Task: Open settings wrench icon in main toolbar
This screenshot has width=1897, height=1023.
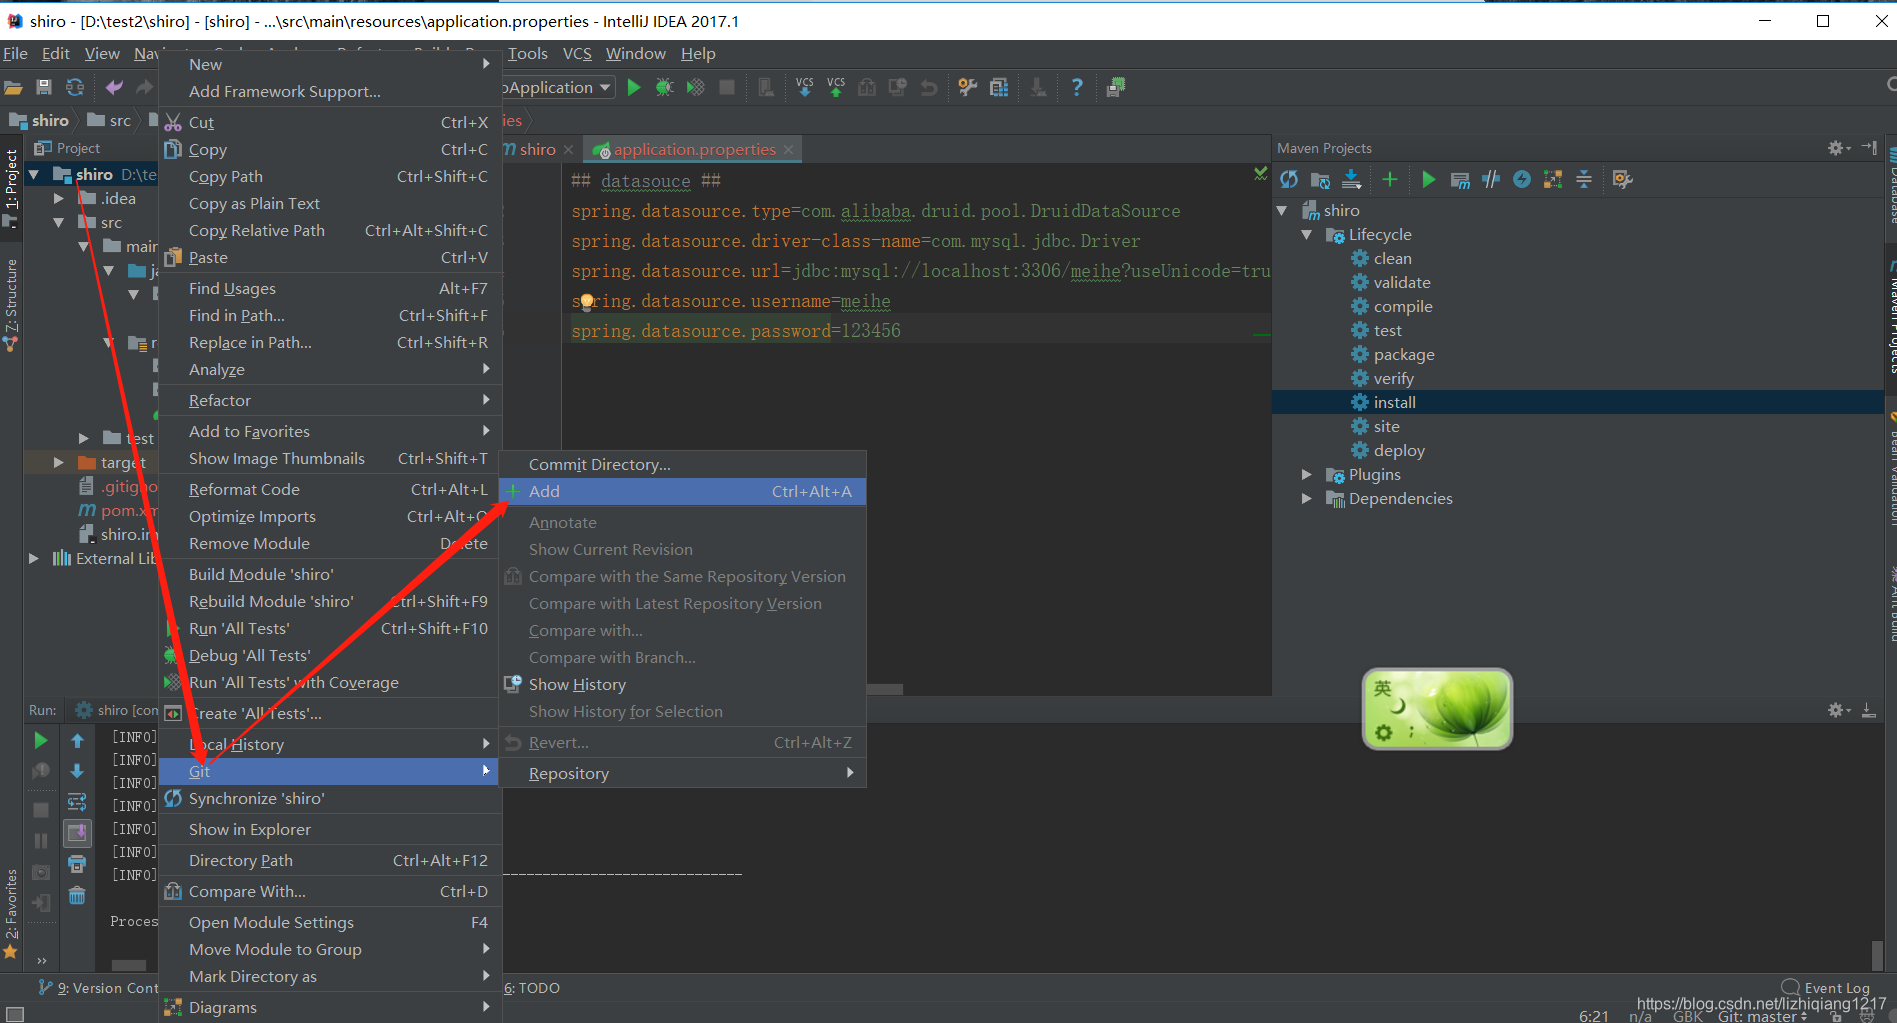Action: [967, 88]
